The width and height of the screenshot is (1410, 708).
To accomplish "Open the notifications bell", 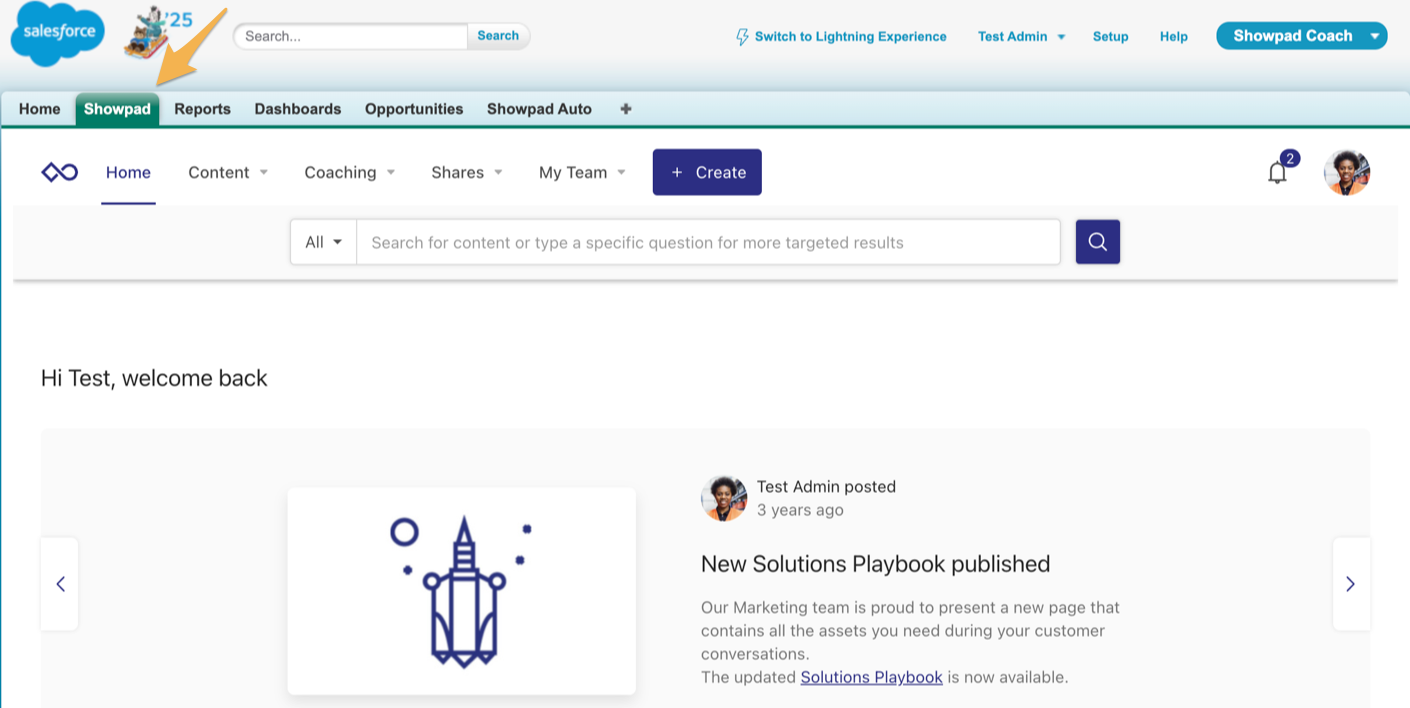I will click(1277, 173).
